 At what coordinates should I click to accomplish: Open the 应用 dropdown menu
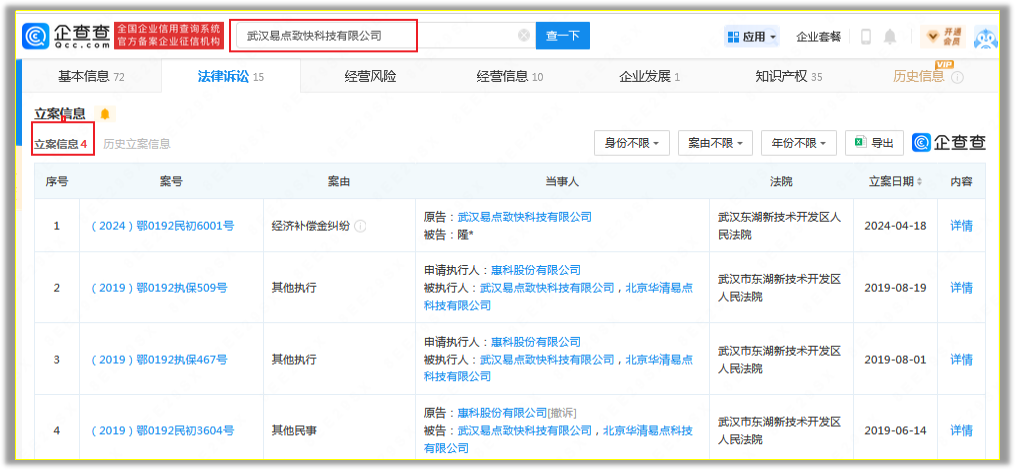(752, 37)
